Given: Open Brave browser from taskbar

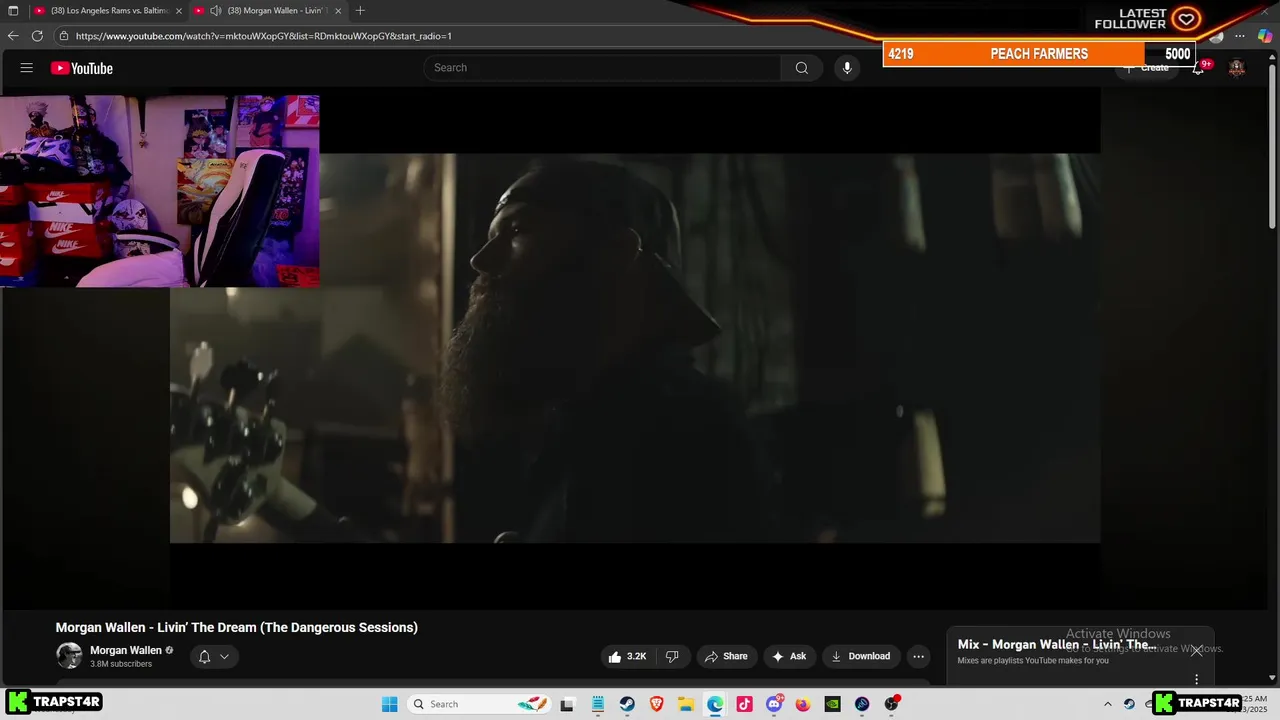Looking at the screenshot, I should click(x=657, y=704).
